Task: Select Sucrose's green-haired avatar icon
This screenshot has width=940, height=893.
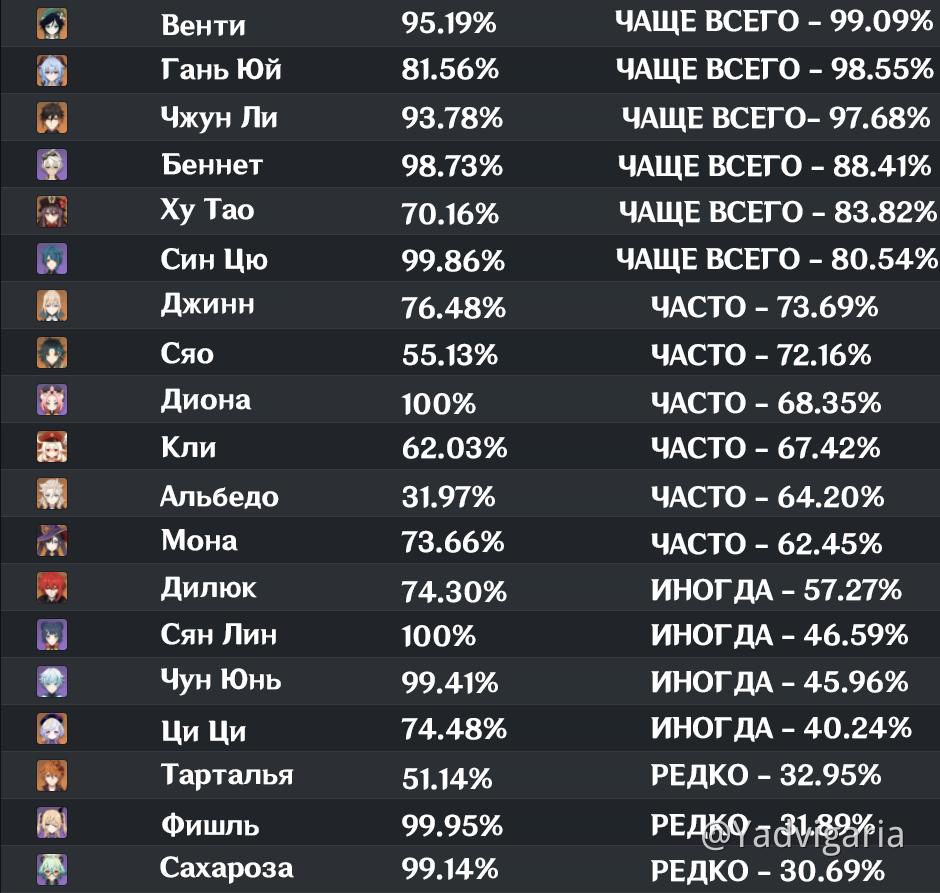Action: (52, 870)
